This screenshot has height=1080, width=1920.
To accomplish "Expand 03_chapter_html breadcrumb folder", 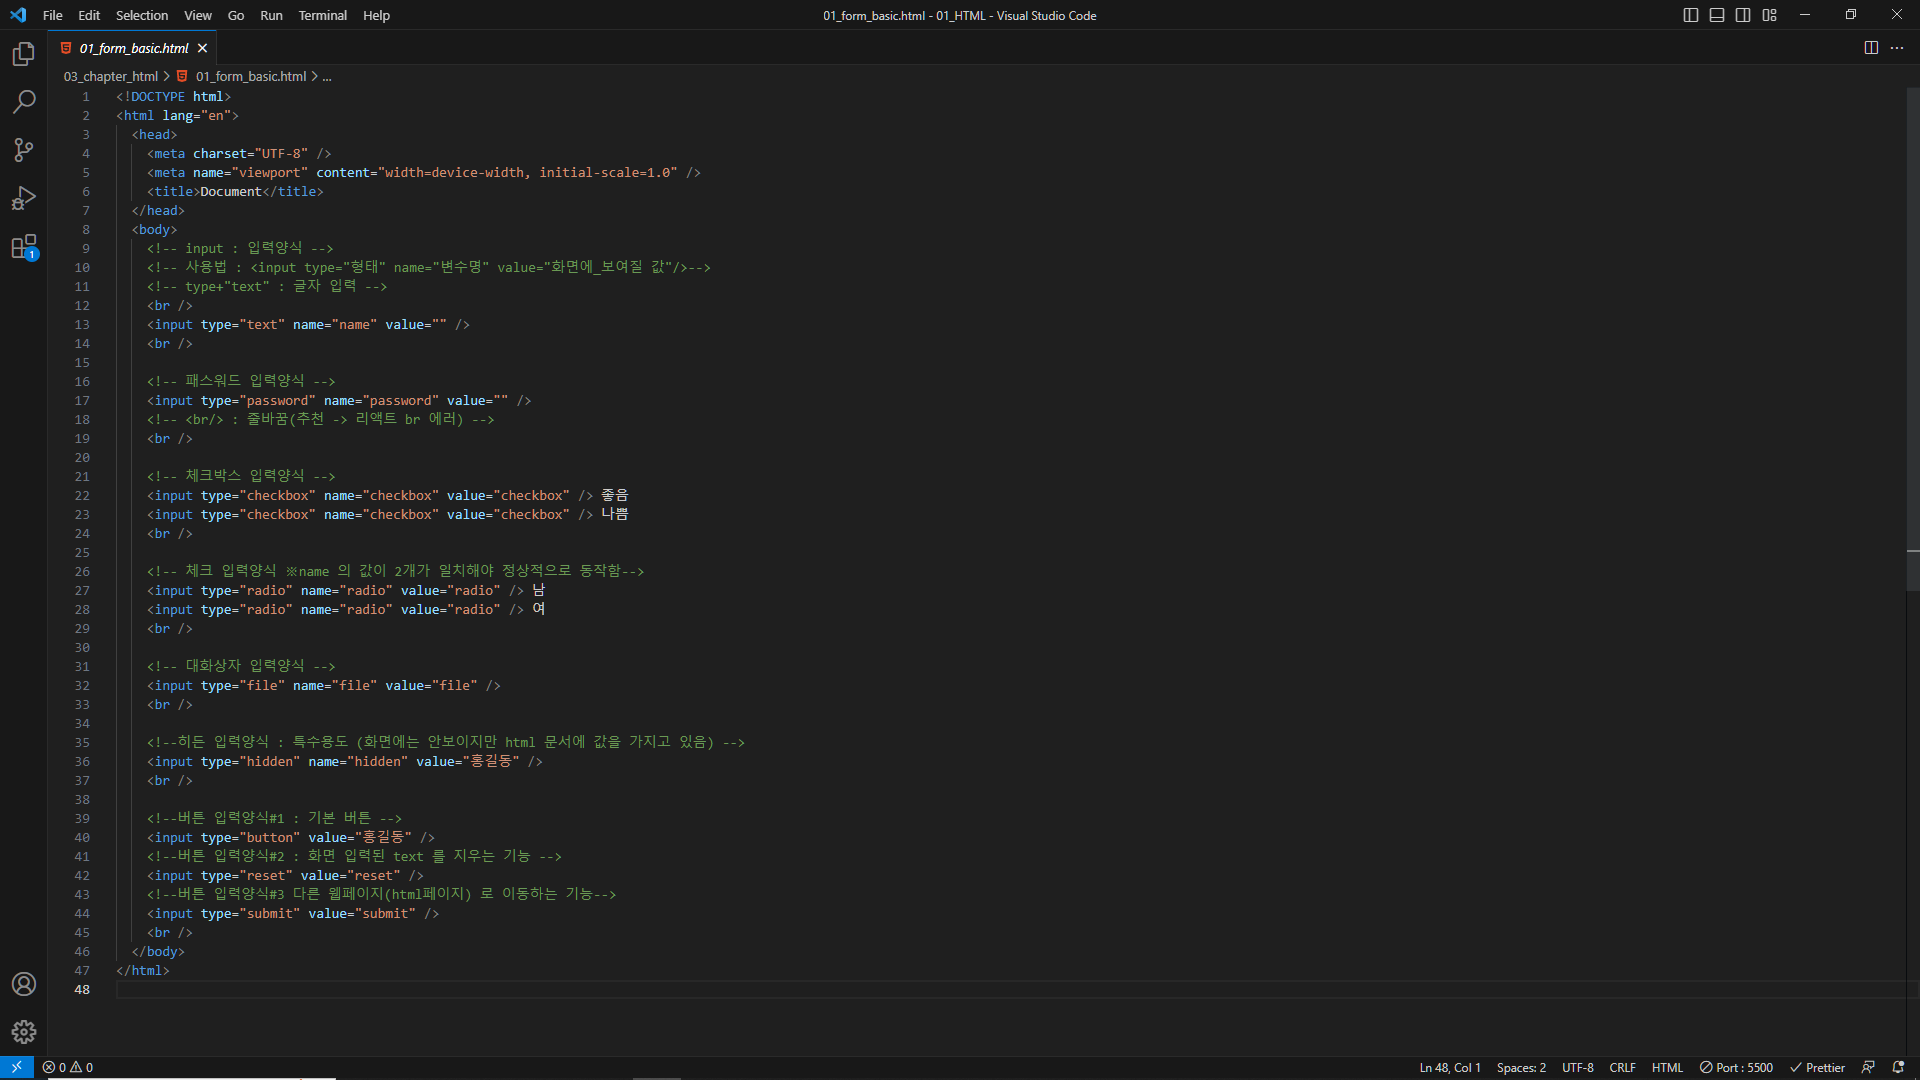I will click(x=110, y=76).
